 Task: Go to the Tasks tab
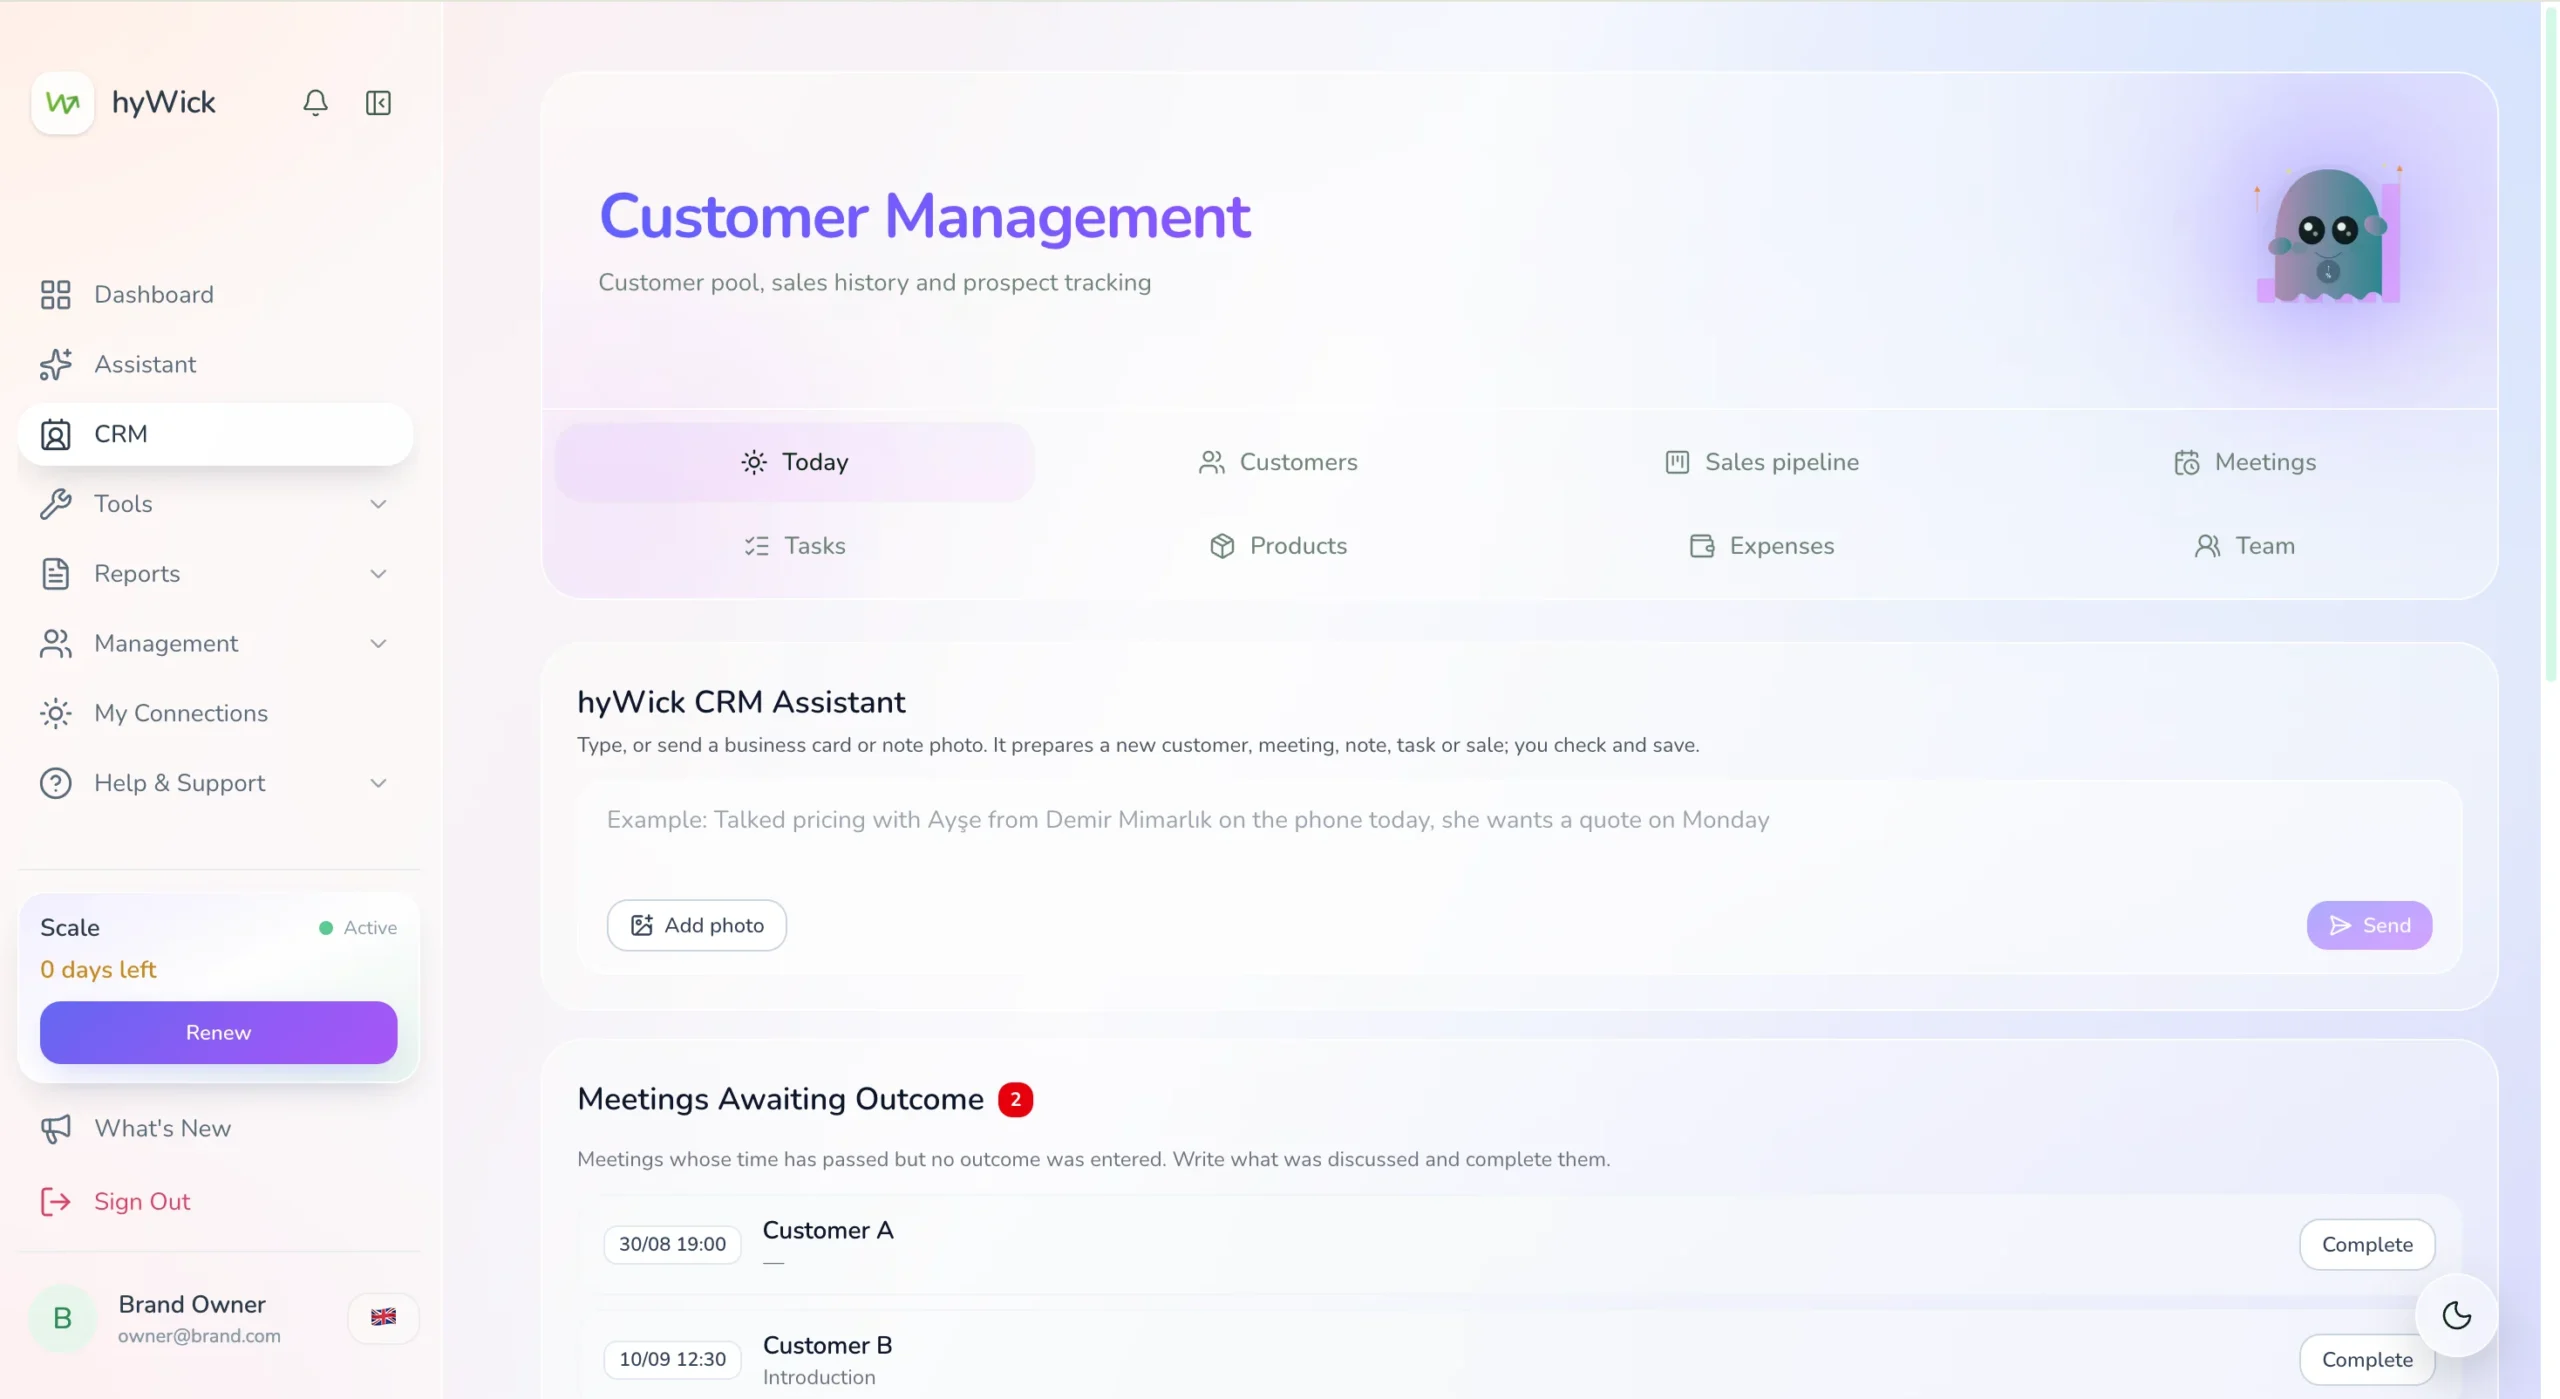click(x=794, y=546)
